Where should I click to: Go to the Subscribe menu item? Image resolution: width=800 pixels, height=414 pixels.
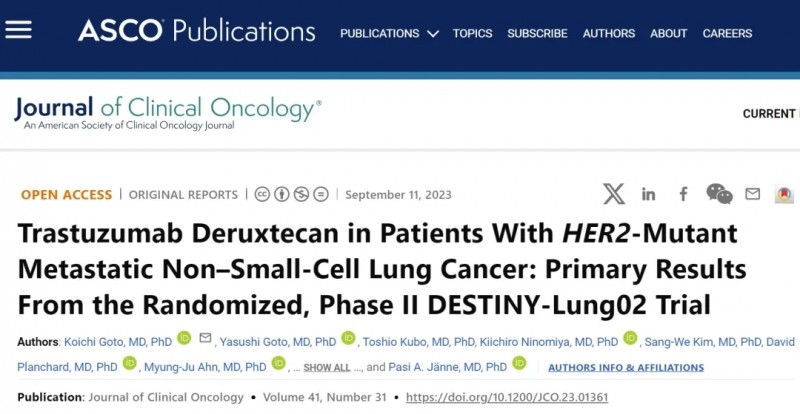click(537, 33)
